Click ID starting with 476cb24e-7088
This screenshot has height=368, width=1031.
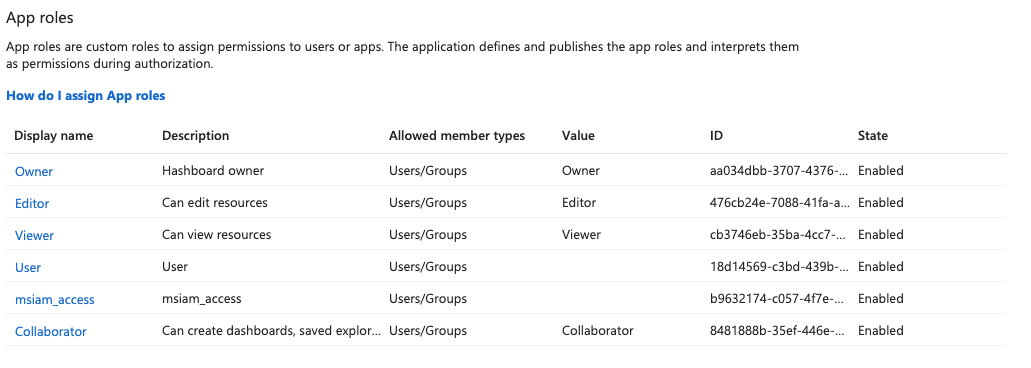click(x=780, y=203)
